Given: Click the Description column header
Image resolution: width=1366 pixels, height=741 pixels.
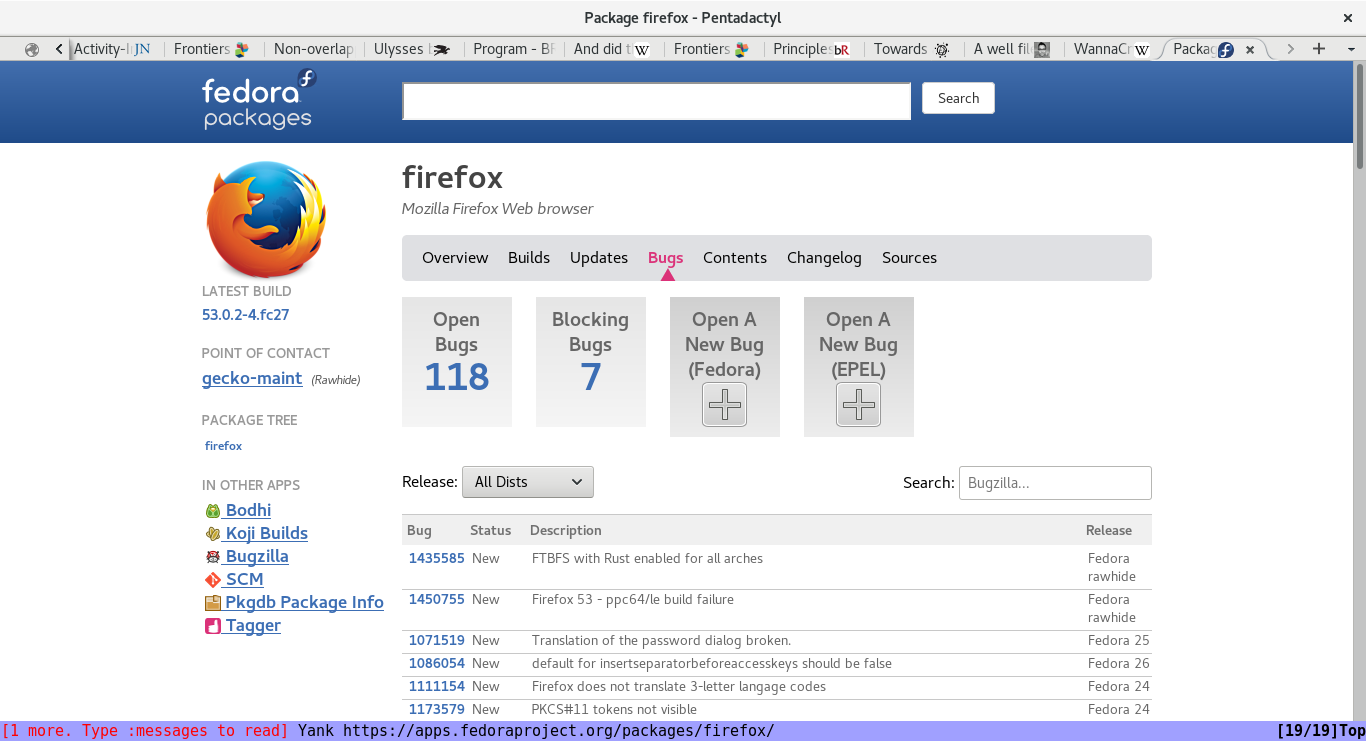Looking at the screenshot, I should coord(566,531).
